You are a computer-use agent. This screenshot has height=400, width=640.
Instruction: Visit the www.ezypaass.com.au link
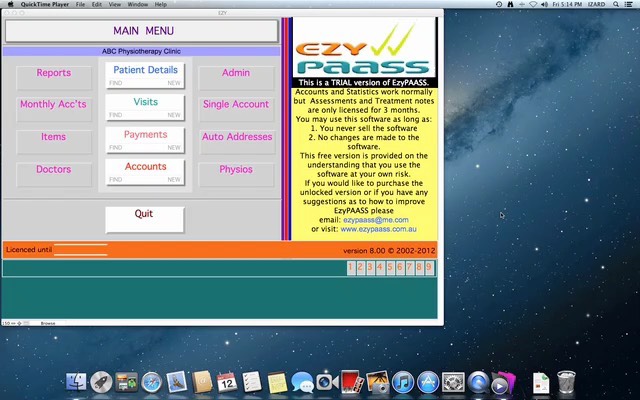tap(378, 229)
